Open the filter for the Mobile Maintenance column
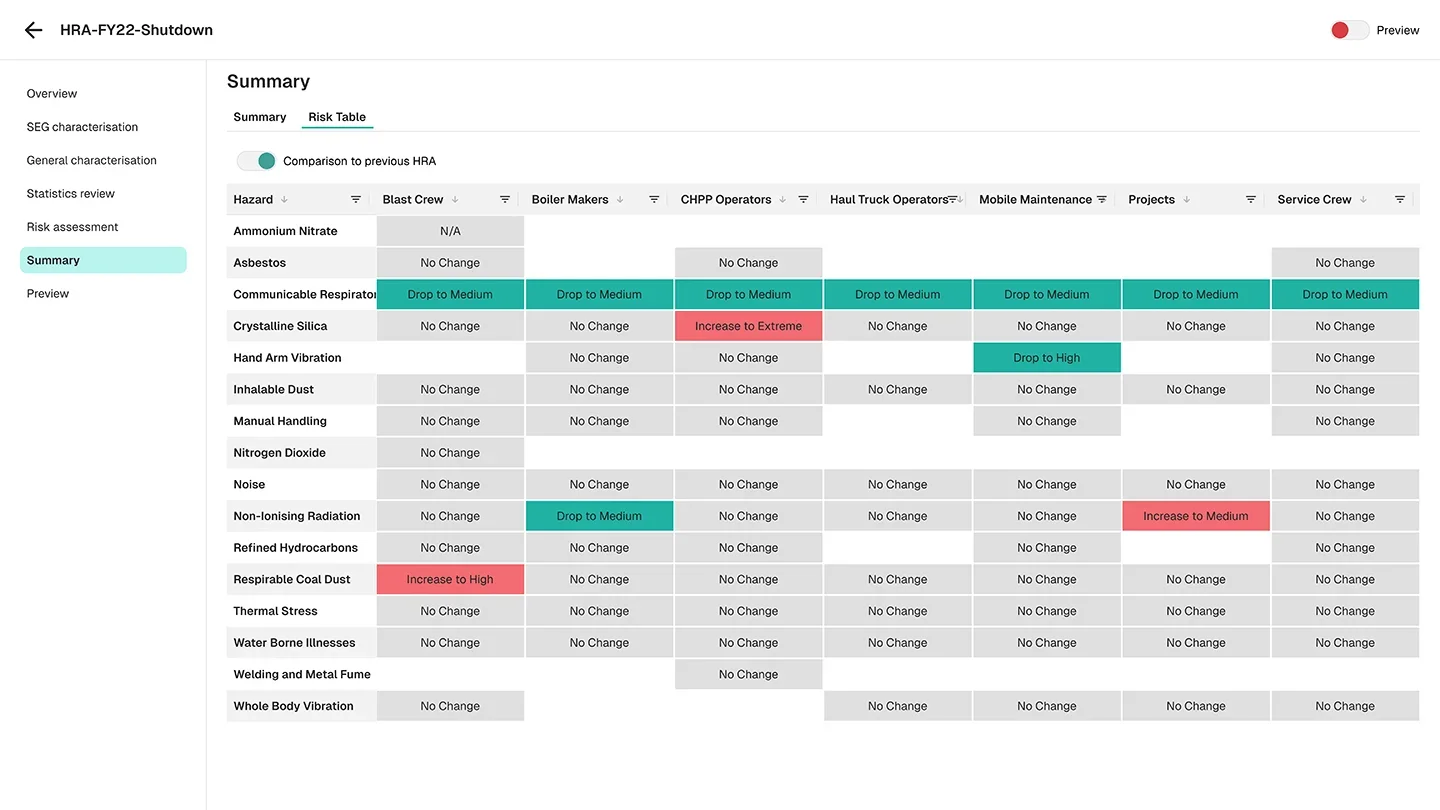 click(x=1101, y=199)
